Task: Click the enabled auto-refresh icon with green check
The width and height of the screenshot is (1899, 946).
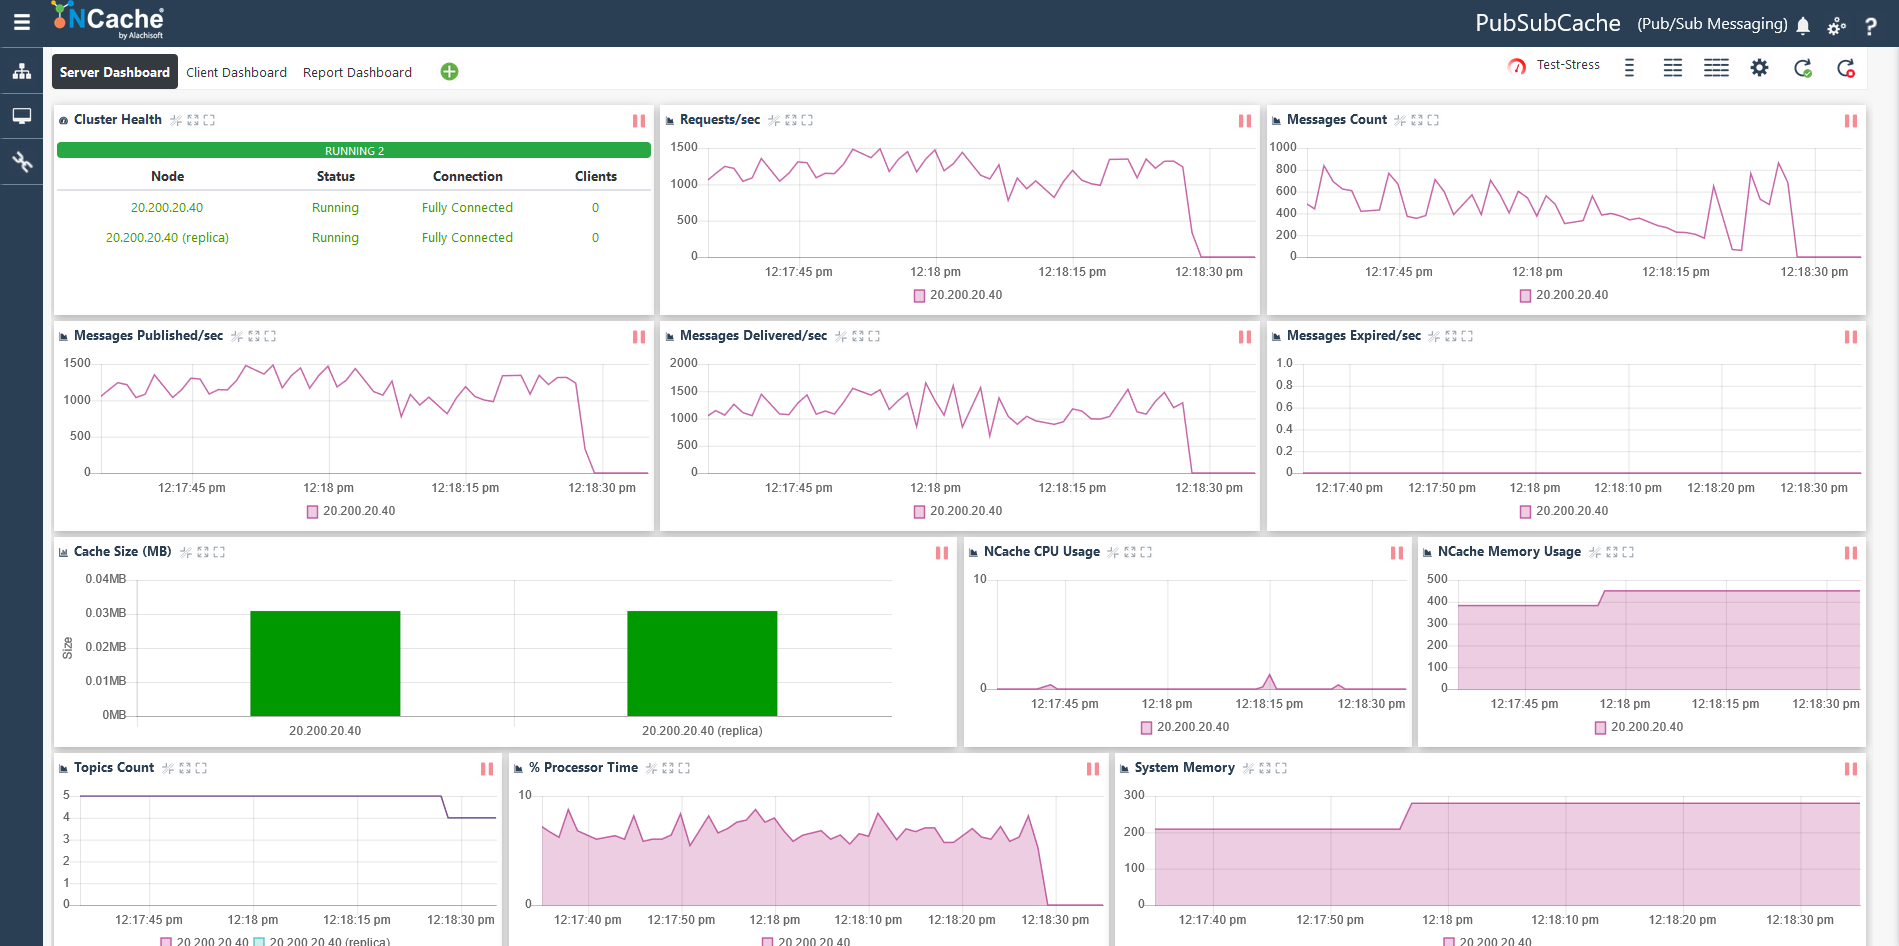Action: 1803,67
